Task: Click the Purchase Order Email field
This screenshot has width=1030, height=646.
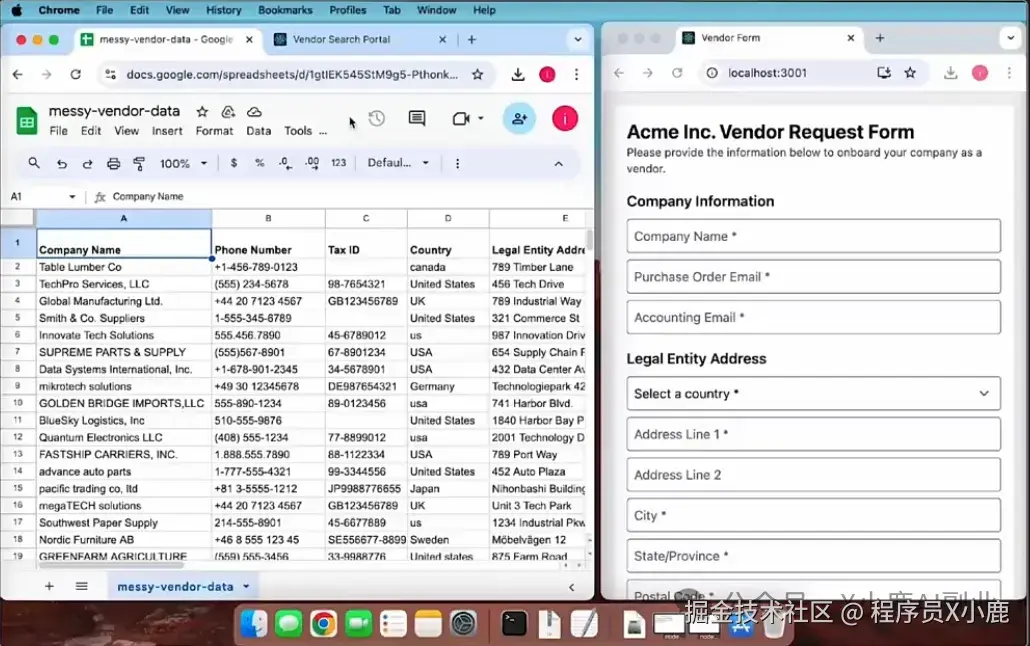Action: [x=813, y=277]
